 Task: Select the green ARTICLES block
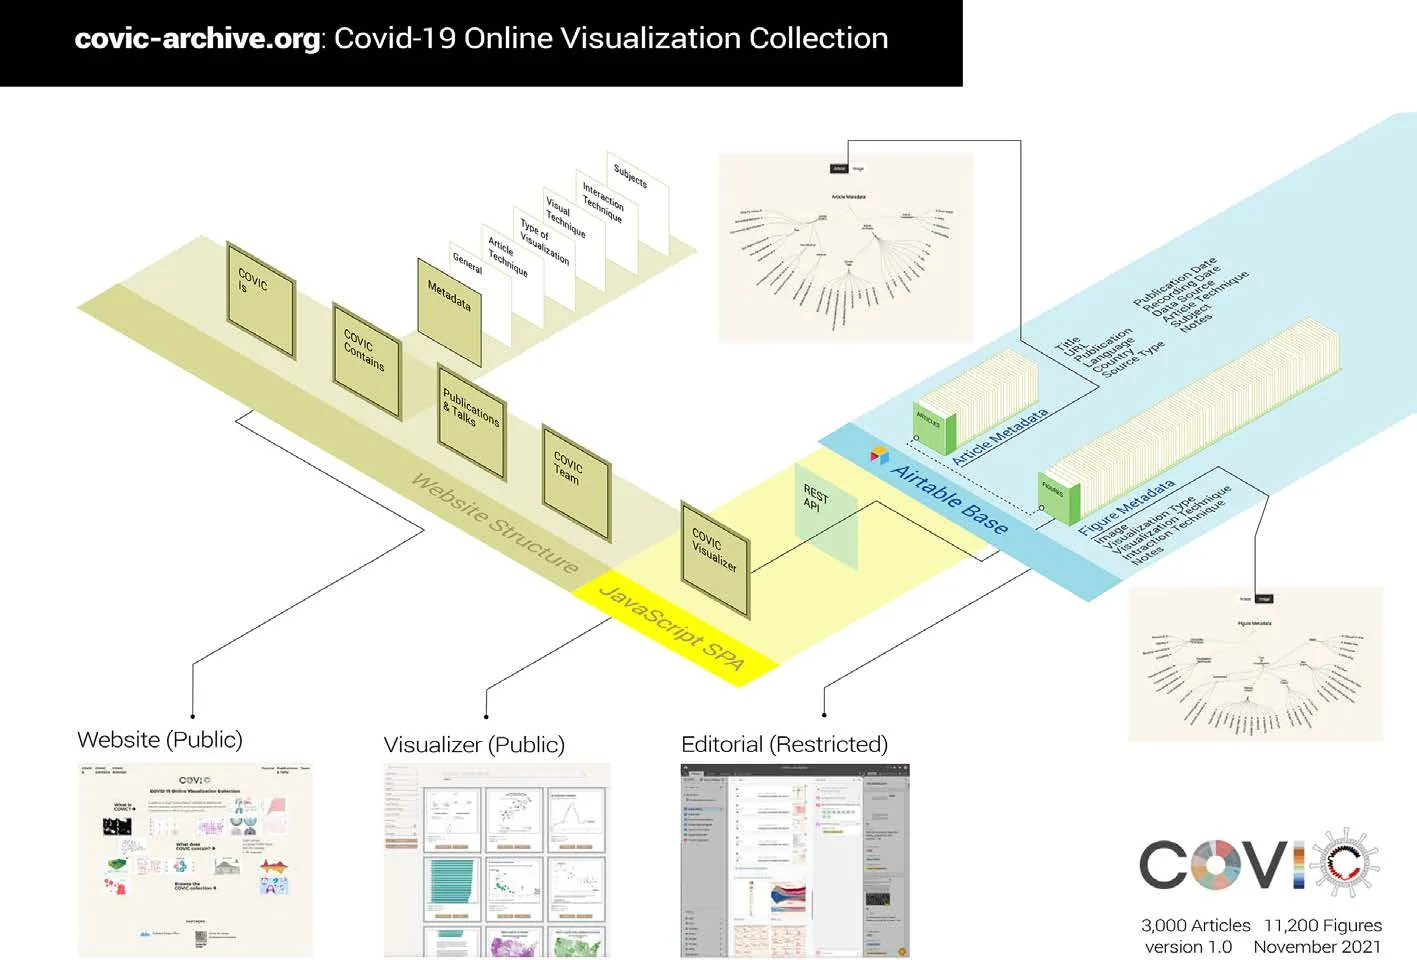(935, 427)
